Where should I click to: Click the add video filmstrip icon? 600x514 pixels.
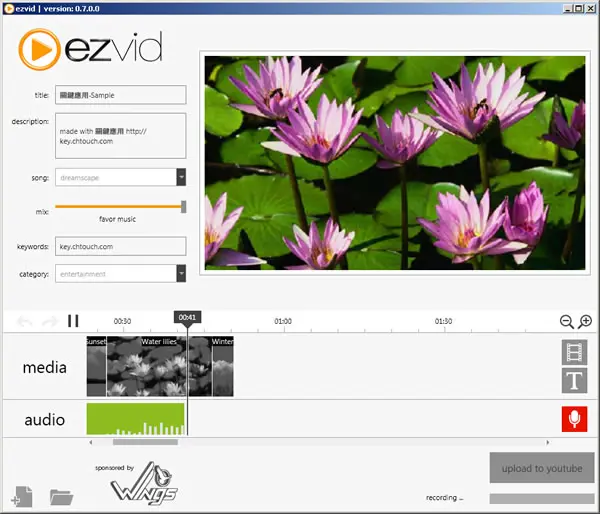tap(574, 352)
